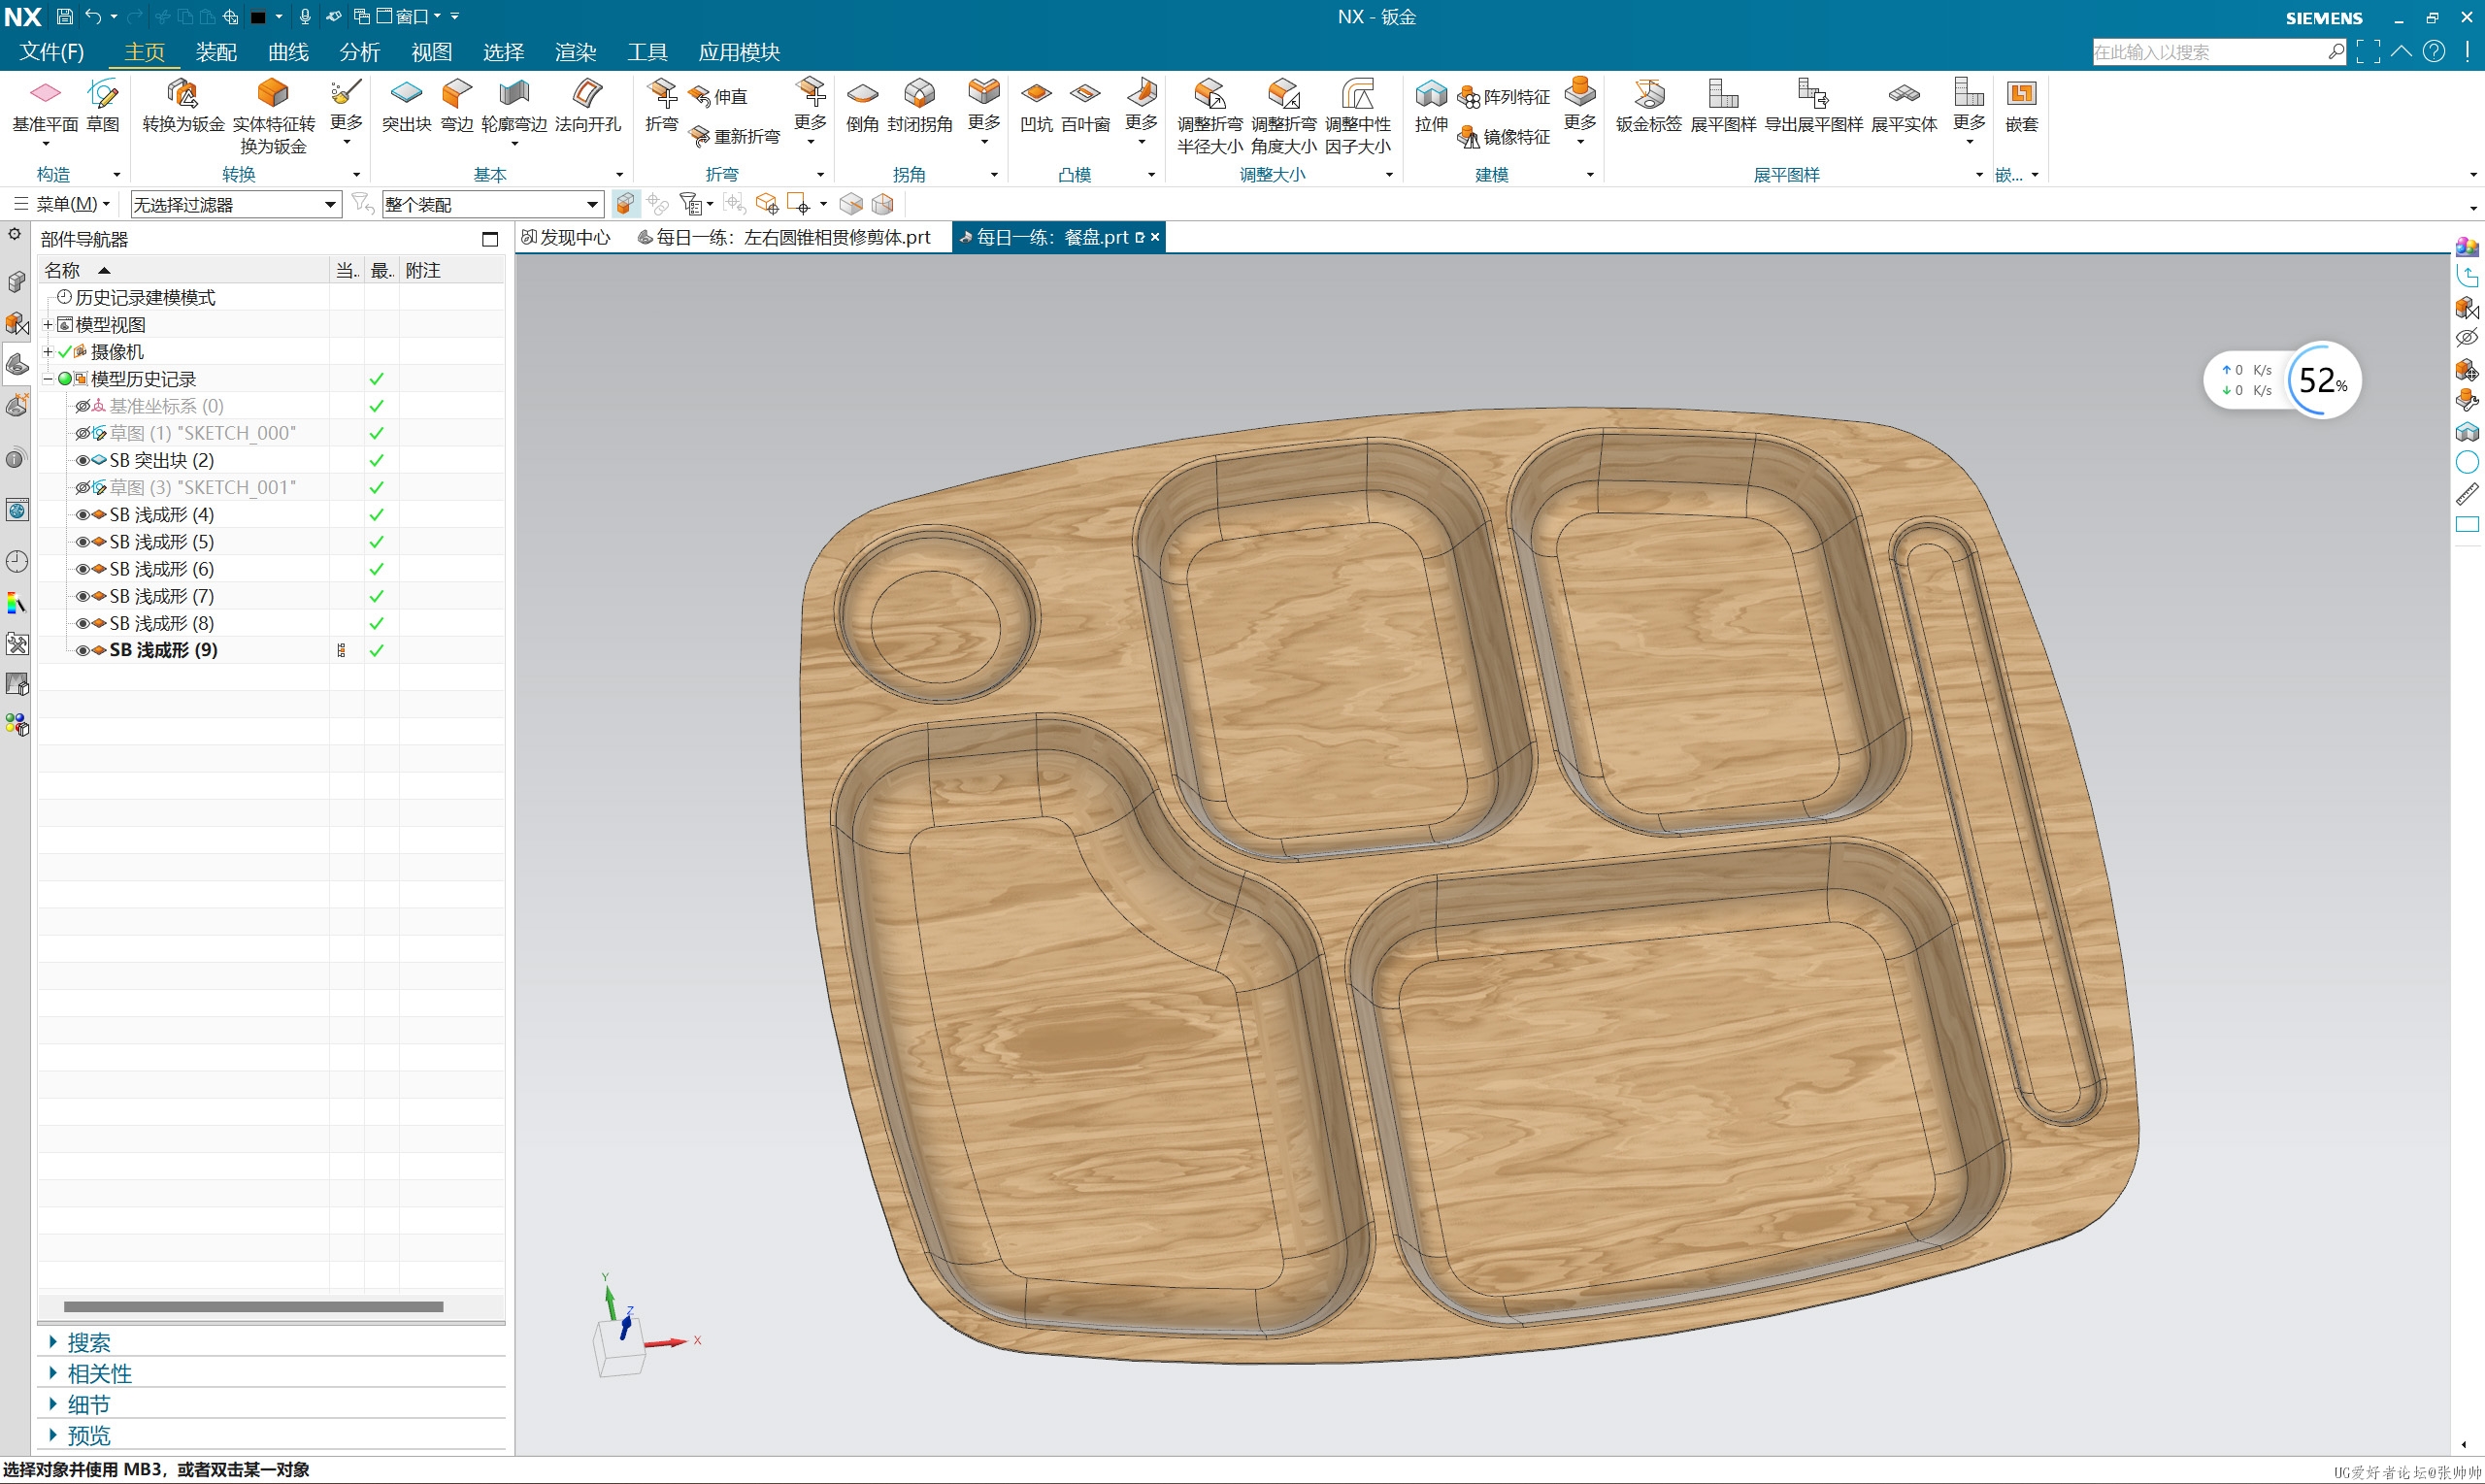Select the 弯边 (Flange) tool
The image size is (2485, 1484).
point(457,106)
